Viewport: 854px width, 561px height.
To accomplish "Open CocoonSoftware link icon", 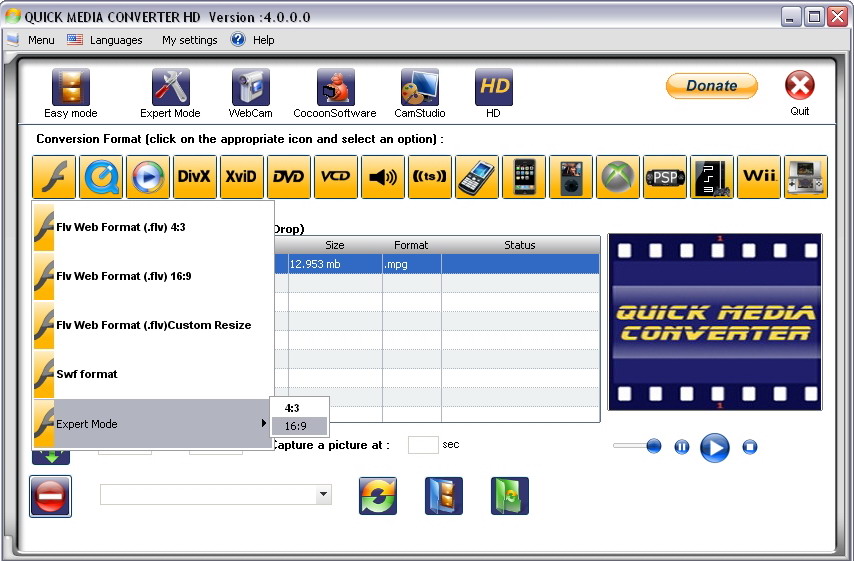I will (x=335, y=93).
